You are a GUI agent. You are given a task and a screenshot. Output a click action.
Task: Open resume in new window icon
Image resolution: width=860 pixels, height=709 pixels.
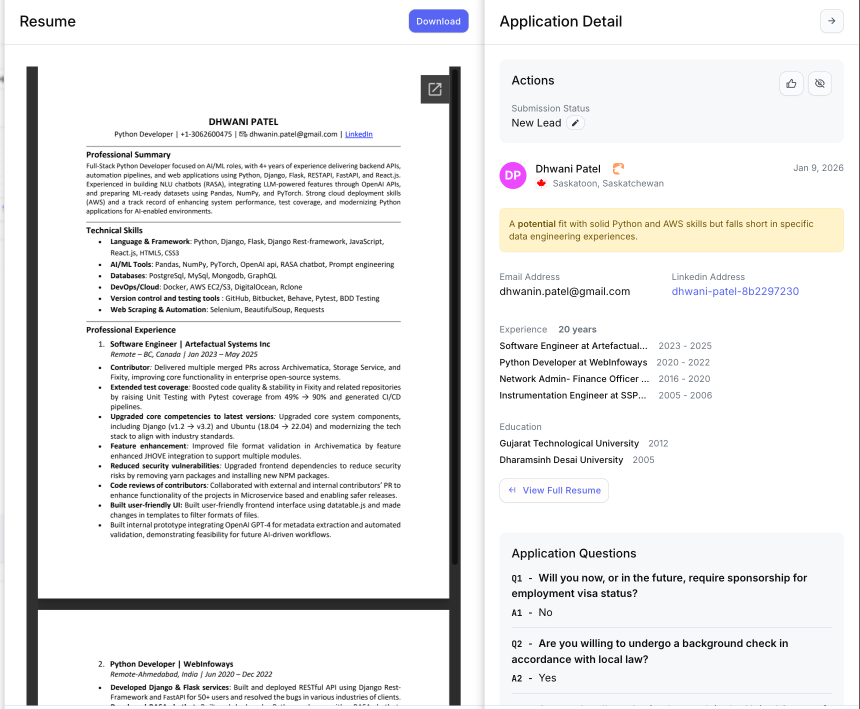(x=435, y=89)
